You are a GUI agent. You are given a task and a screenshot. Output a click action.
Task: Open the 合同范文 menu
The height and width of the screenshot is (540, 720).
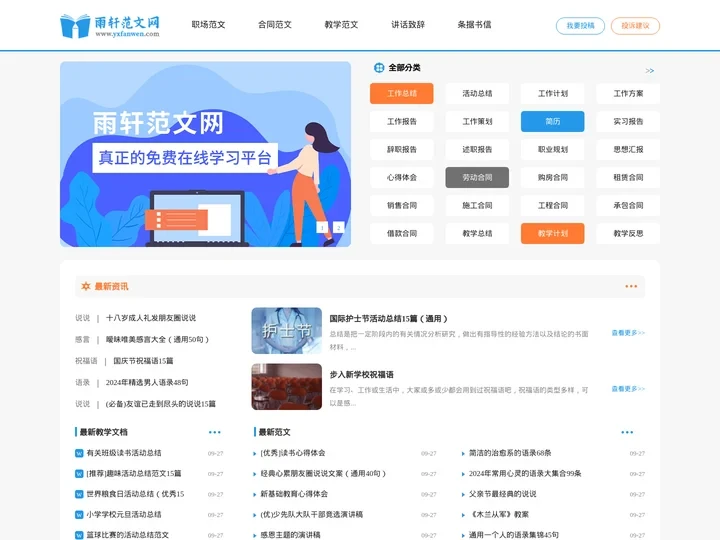(275, 25)
